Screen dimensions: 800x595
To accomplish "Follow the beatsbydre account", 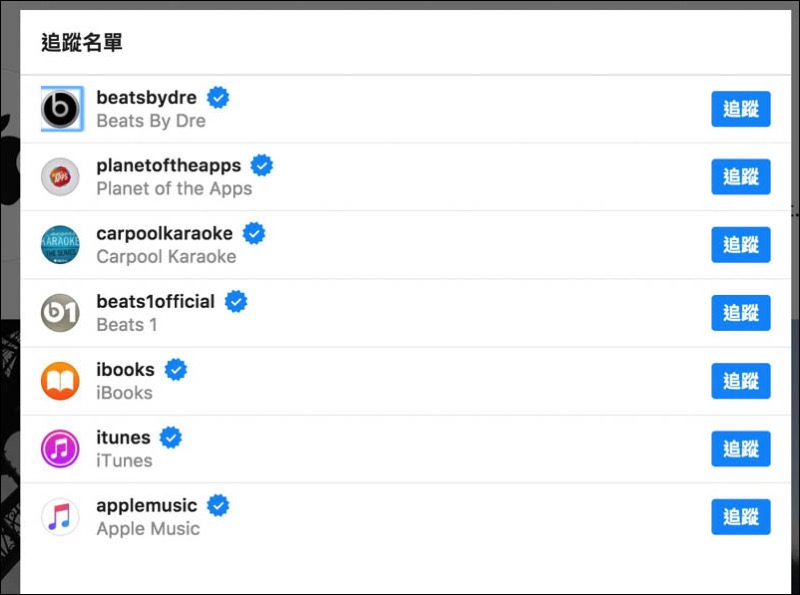I will (x=741, y=109).
